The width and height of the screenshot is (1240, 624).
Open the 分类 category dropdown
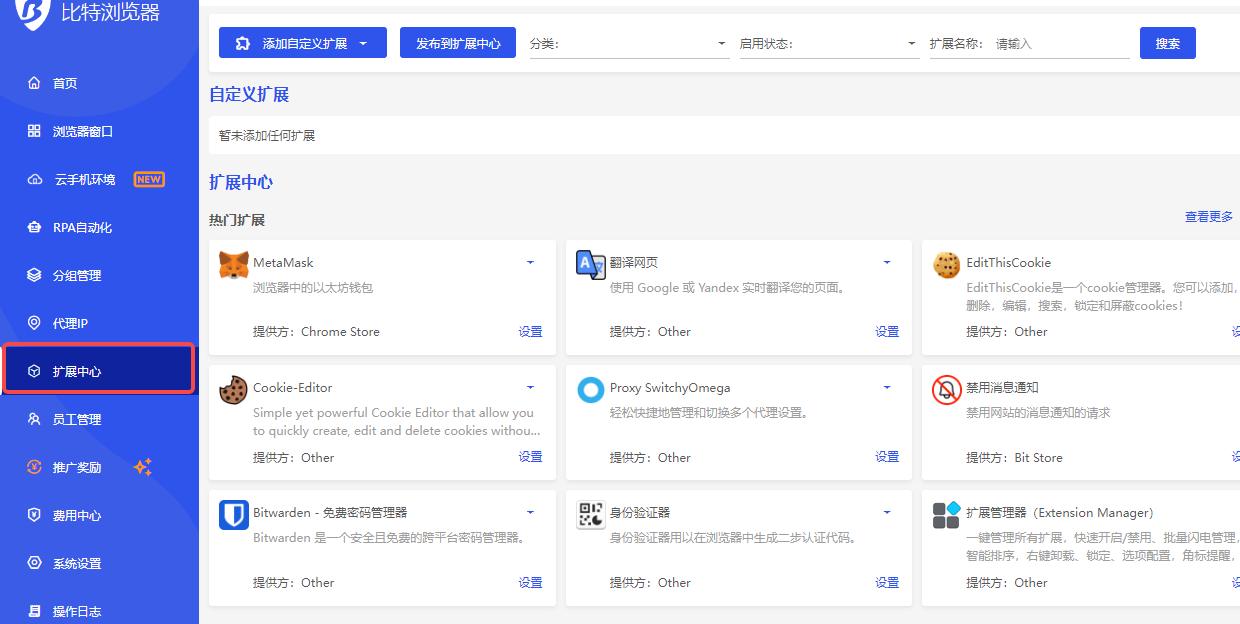point(629,44)
